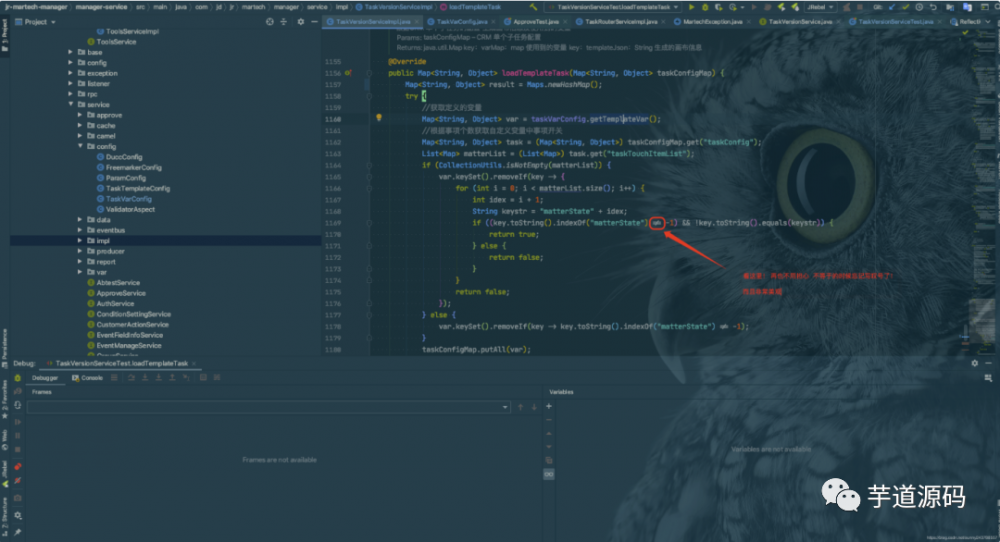Open the Frames thread dropdown

[x=268, y=407]
